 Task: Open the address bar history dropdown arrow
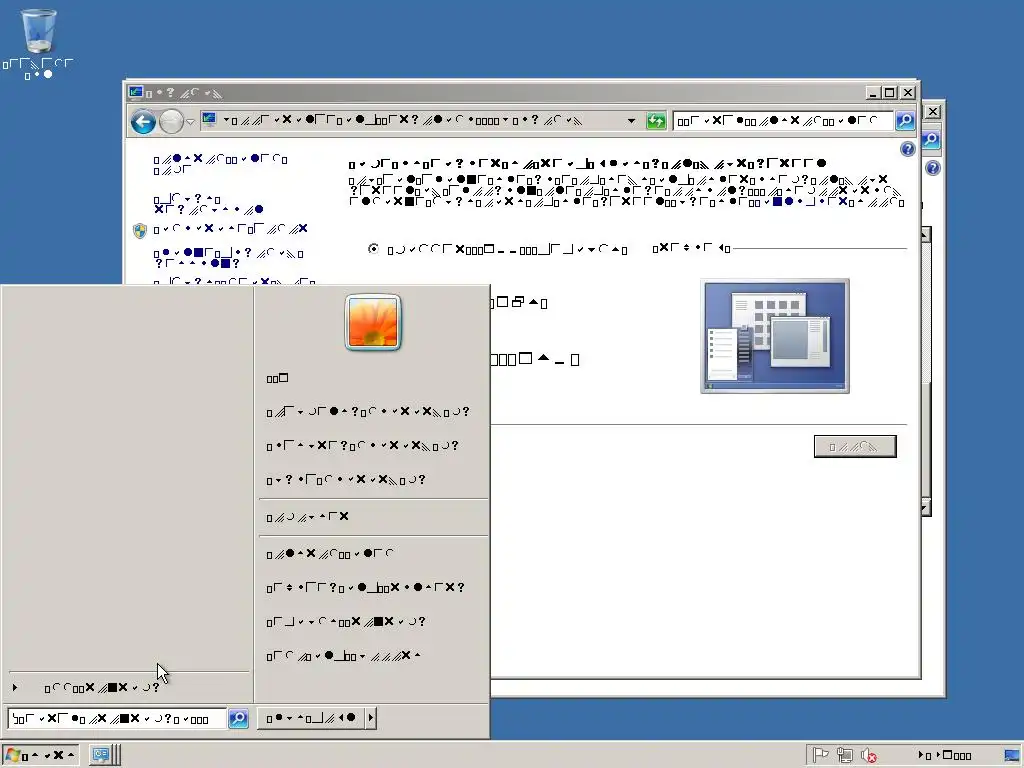point(631,121)
